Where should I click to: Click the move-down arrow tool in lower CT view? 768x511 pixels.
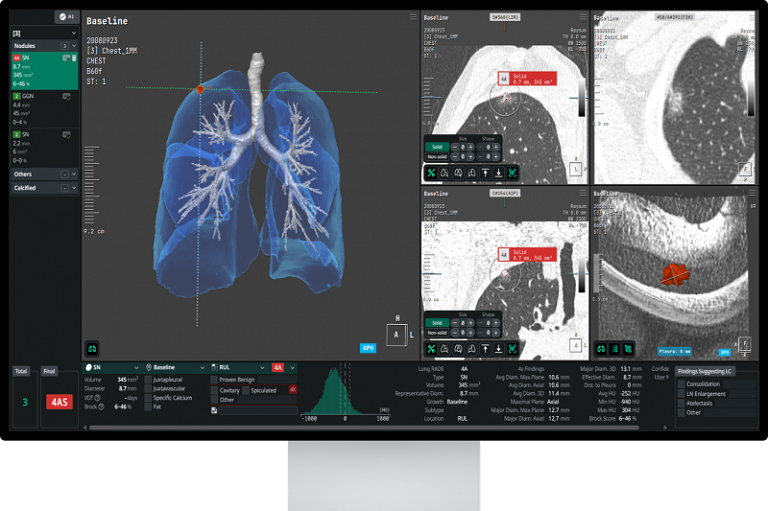[498, 348]
